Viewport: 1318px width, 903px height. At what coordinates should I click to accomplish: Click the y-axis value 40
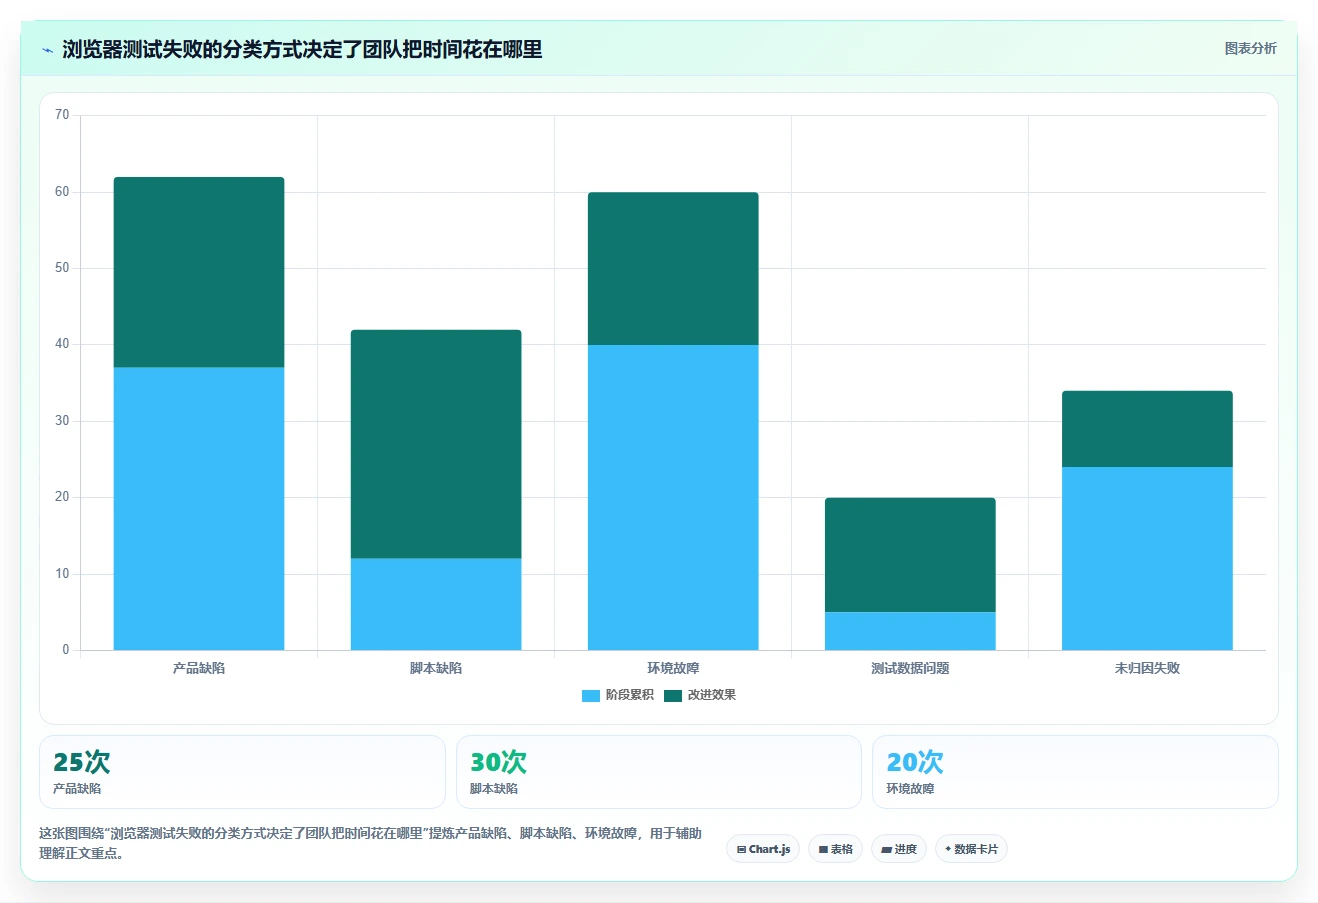pos(62,344)
